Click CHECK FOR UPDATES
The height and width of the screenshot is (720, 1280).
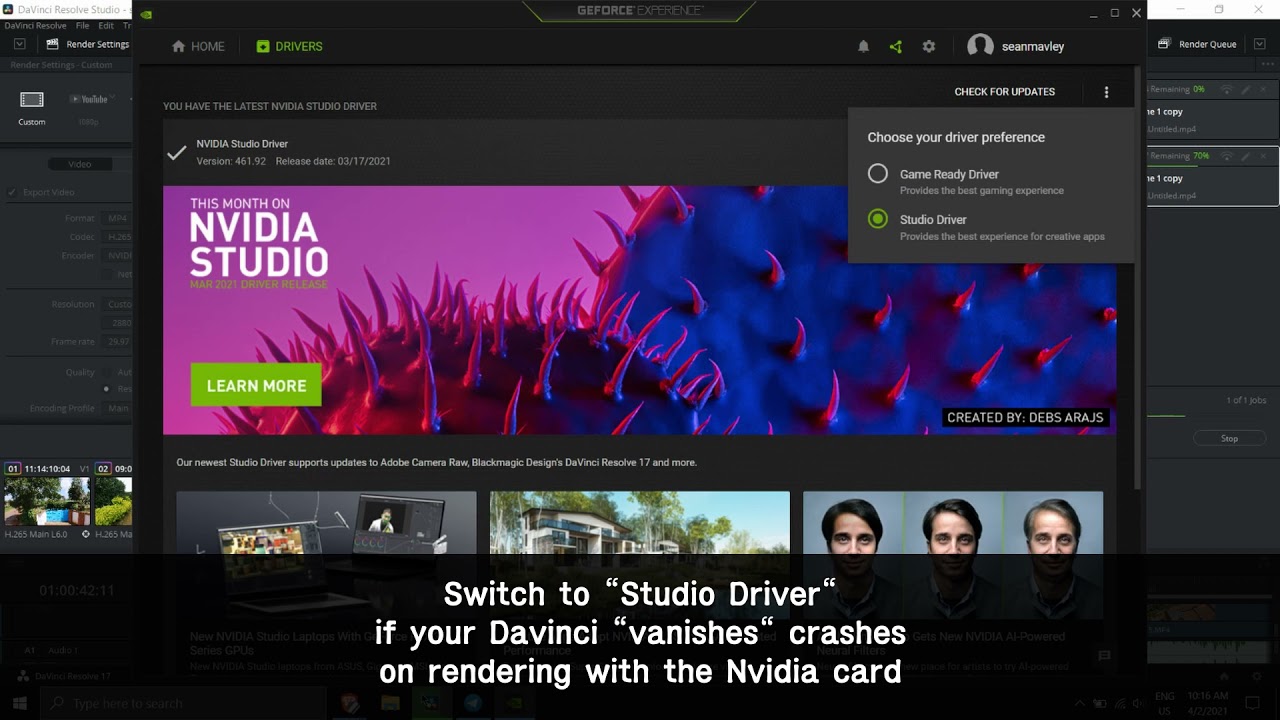1004,92
